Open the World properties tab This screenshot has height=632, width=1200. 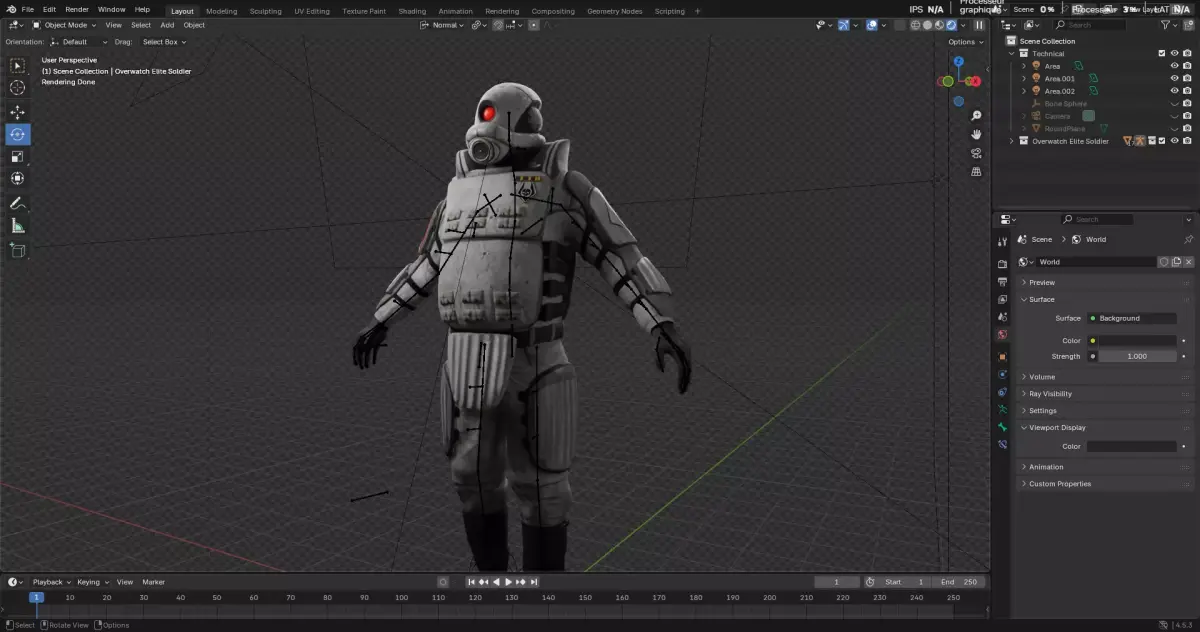click(x=1002, y=335)
